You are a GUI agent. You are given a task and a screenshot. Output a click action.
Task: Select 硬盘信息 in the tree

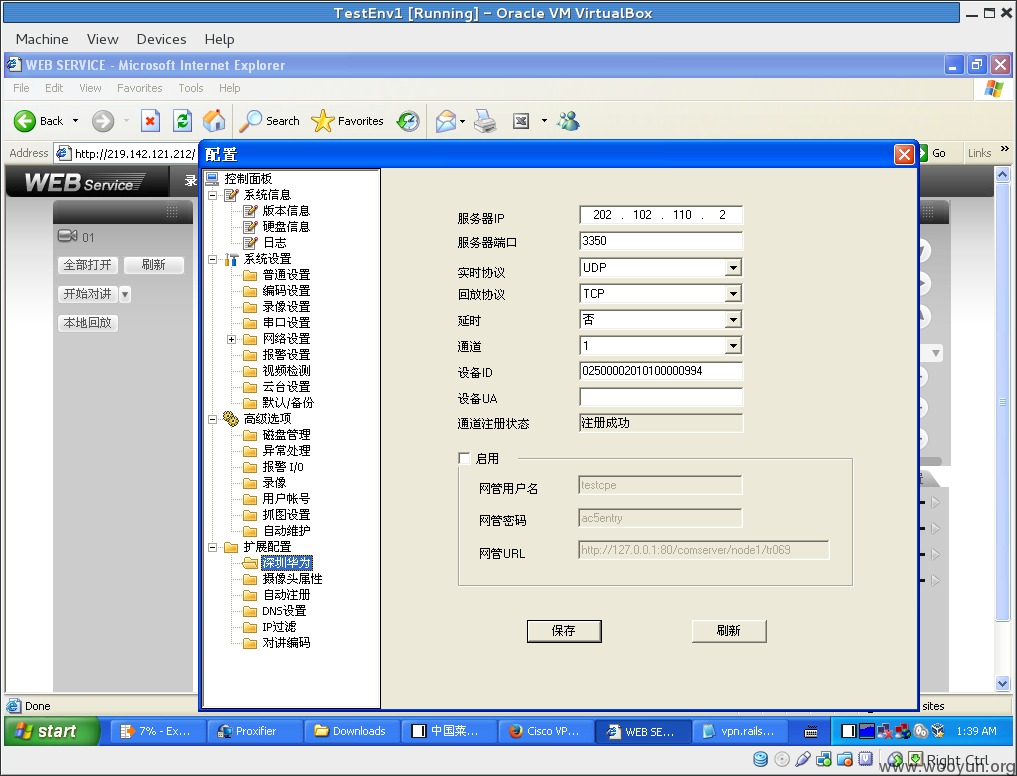(286, 226)
